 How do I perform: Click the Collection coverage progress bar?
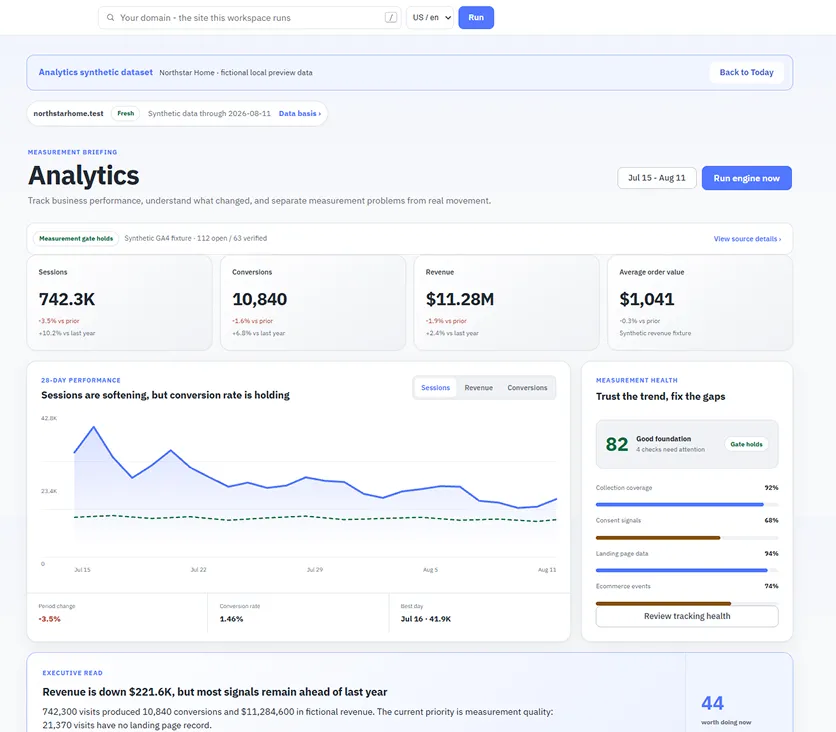[x=687, y=504]
